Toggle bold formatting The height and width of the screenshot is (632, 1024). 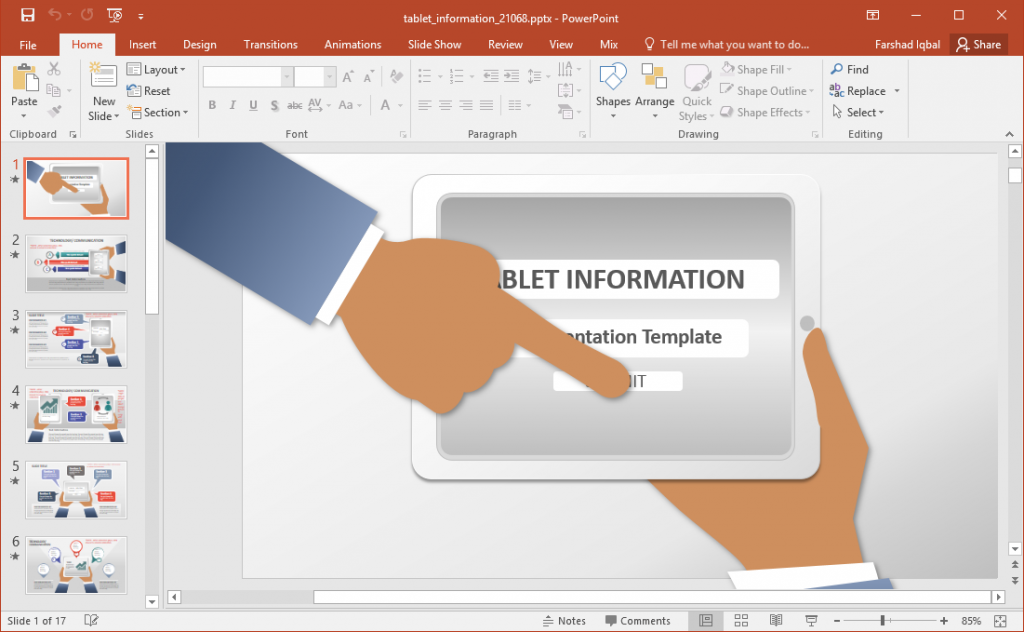[x=212, y=105]
